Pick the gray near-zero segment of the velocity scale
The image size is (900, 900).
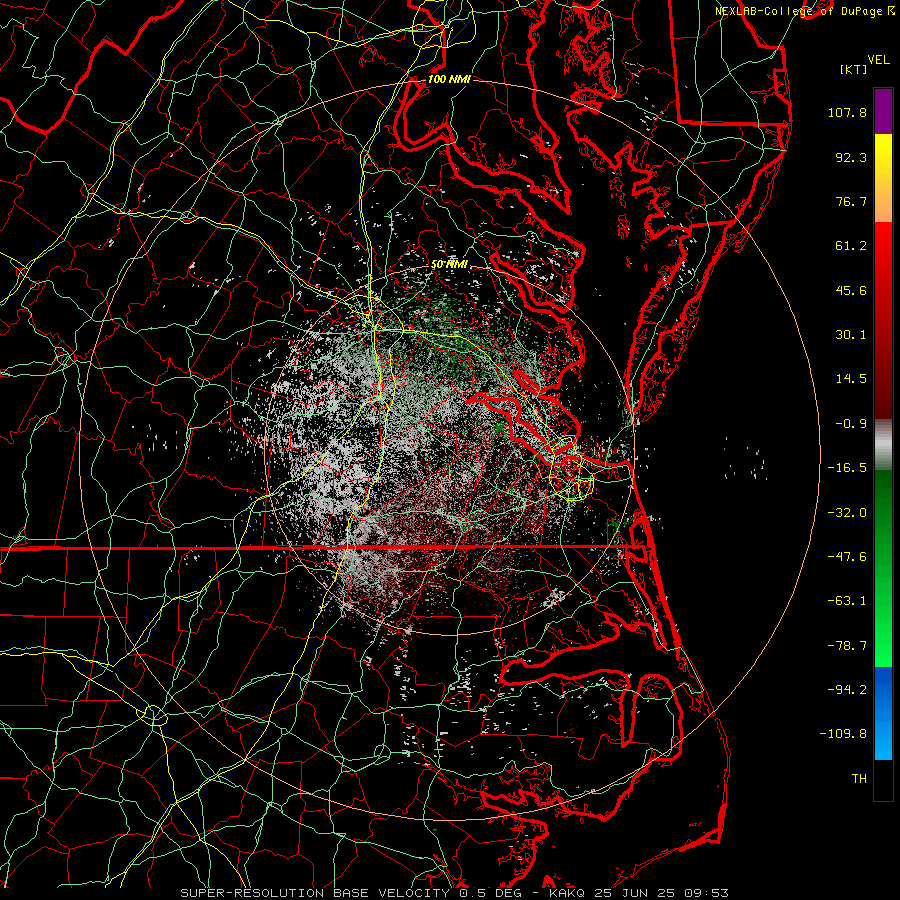point(883,445)
